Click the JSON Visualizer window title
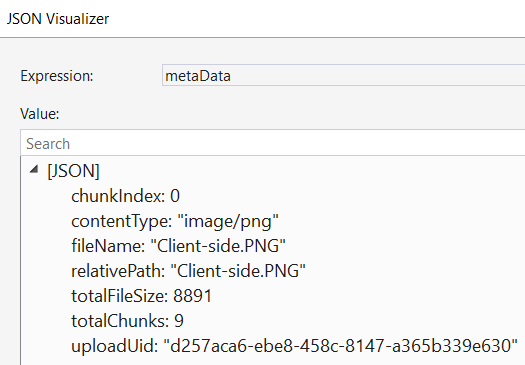This screenshot has width=525, height=365. (58, 19)
